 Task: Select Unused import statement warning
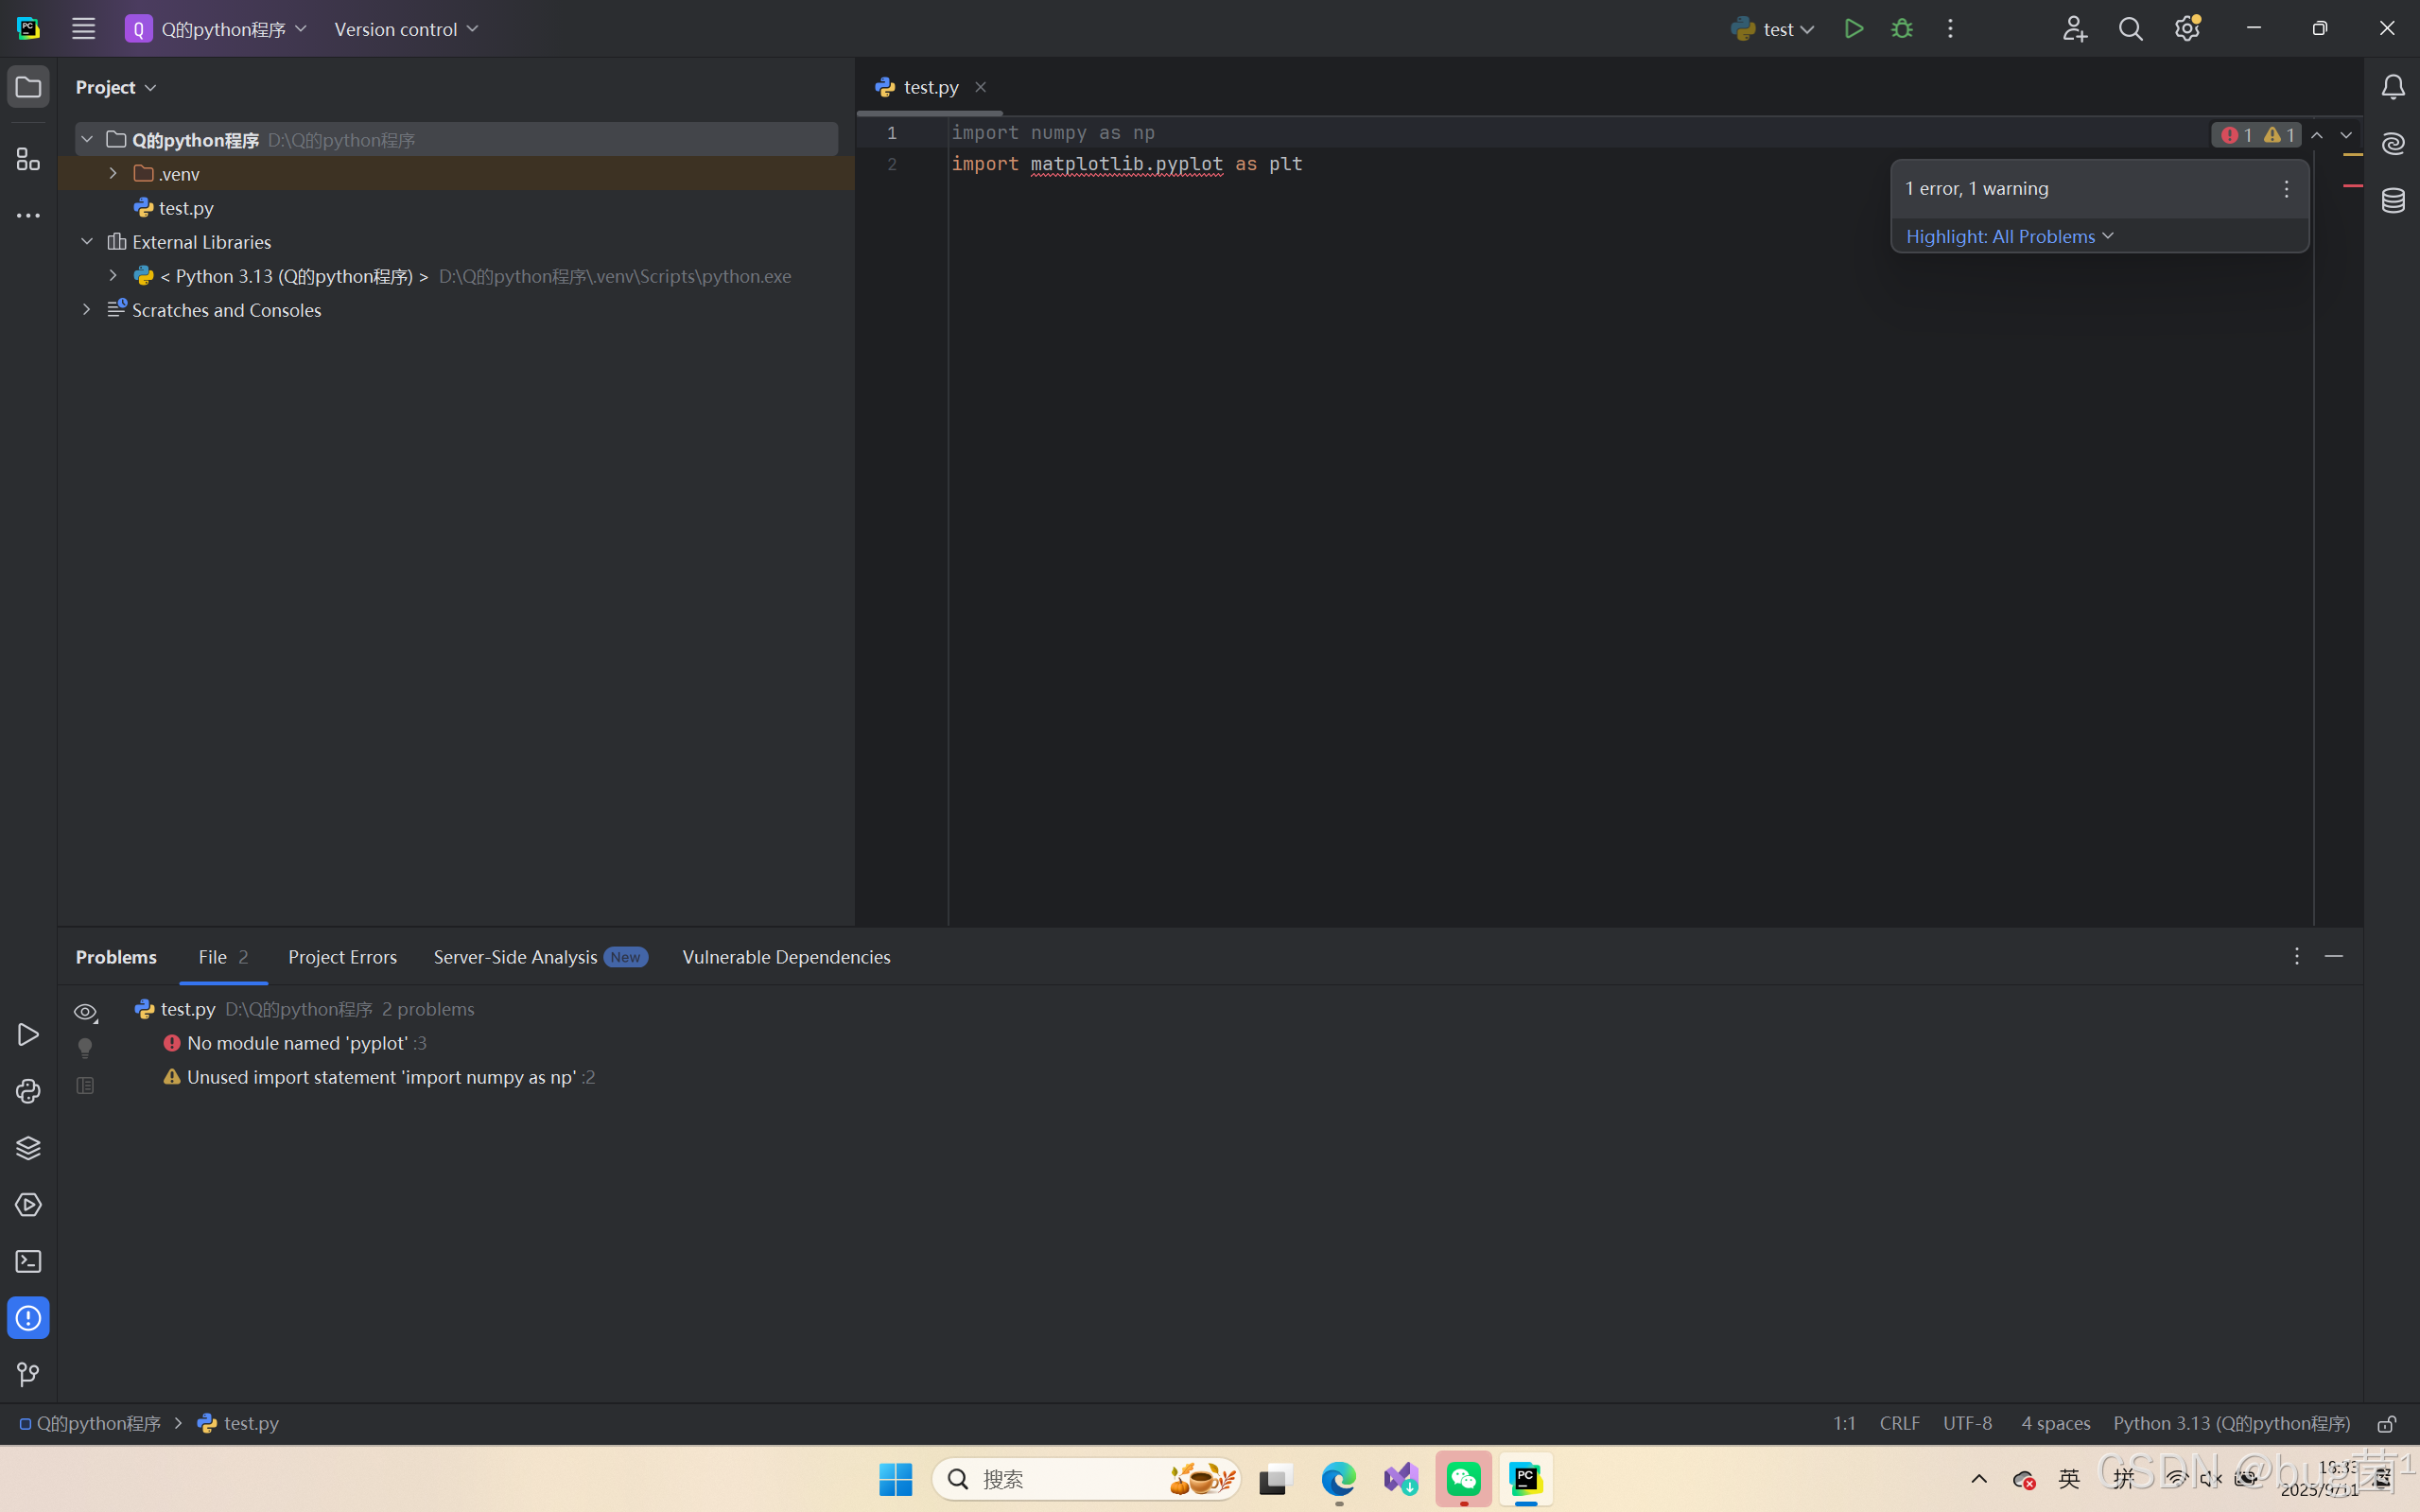pyautogui.click(x=380, y=1077)
